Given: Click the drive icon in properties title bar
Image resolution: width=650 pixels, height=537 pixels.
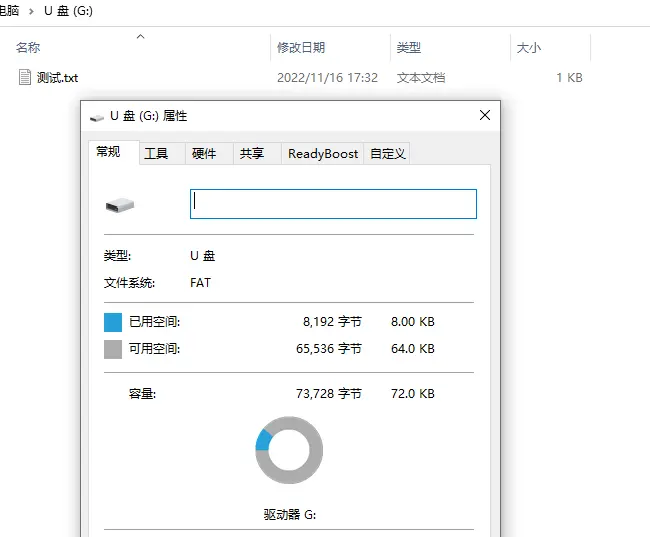Looking at the screenshot, I should tap(97, 118).
